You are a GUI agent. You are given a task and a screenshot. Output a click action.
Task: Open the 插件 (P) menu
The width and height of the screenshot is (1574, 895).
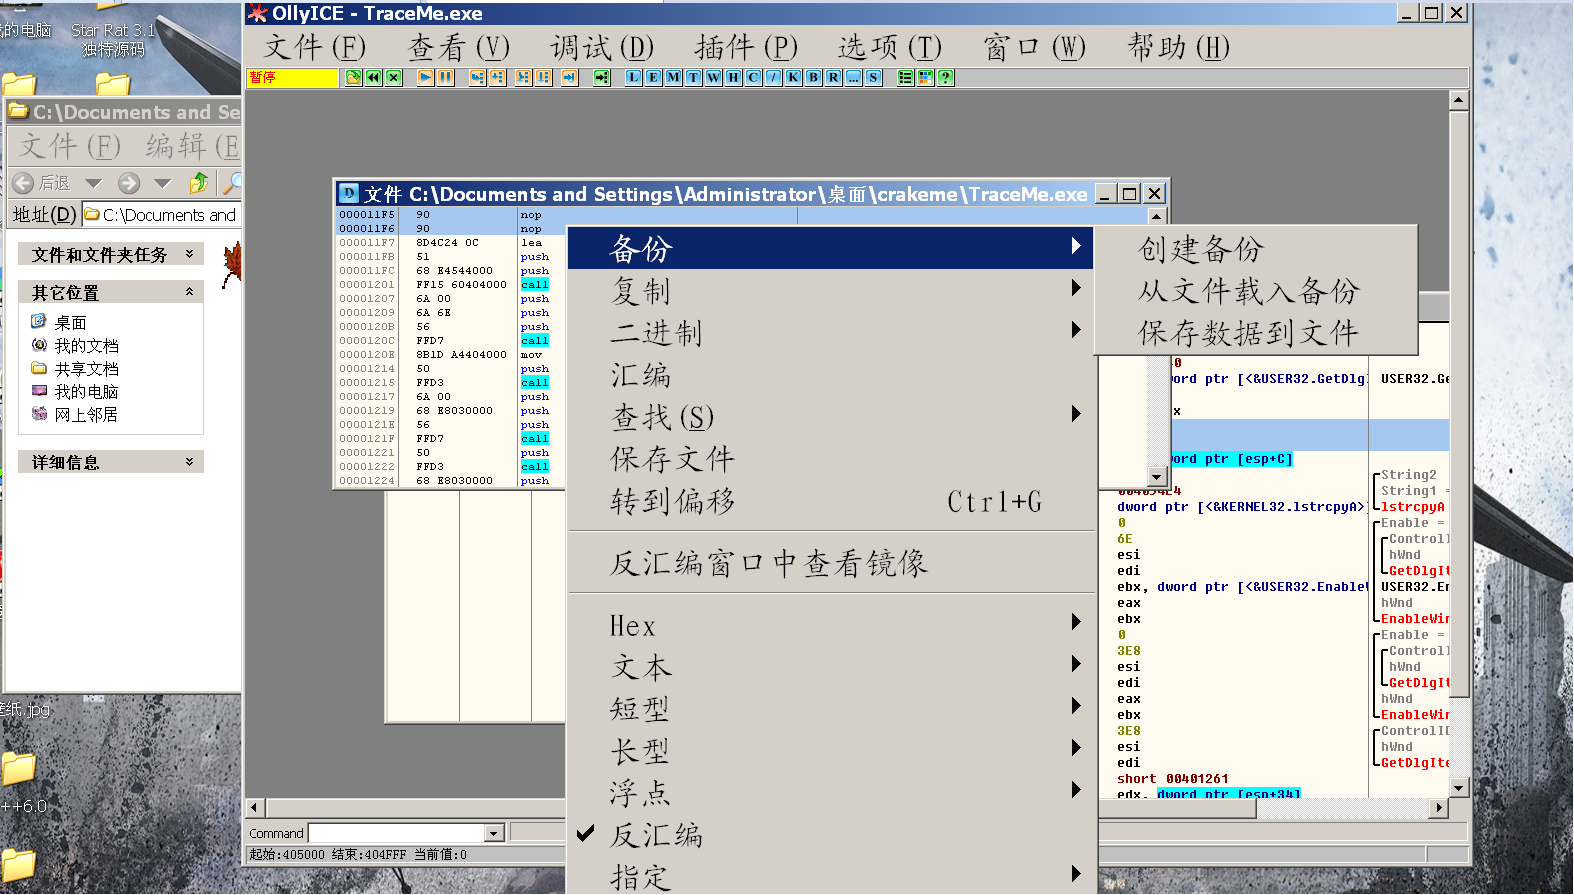tap(746, 47)
